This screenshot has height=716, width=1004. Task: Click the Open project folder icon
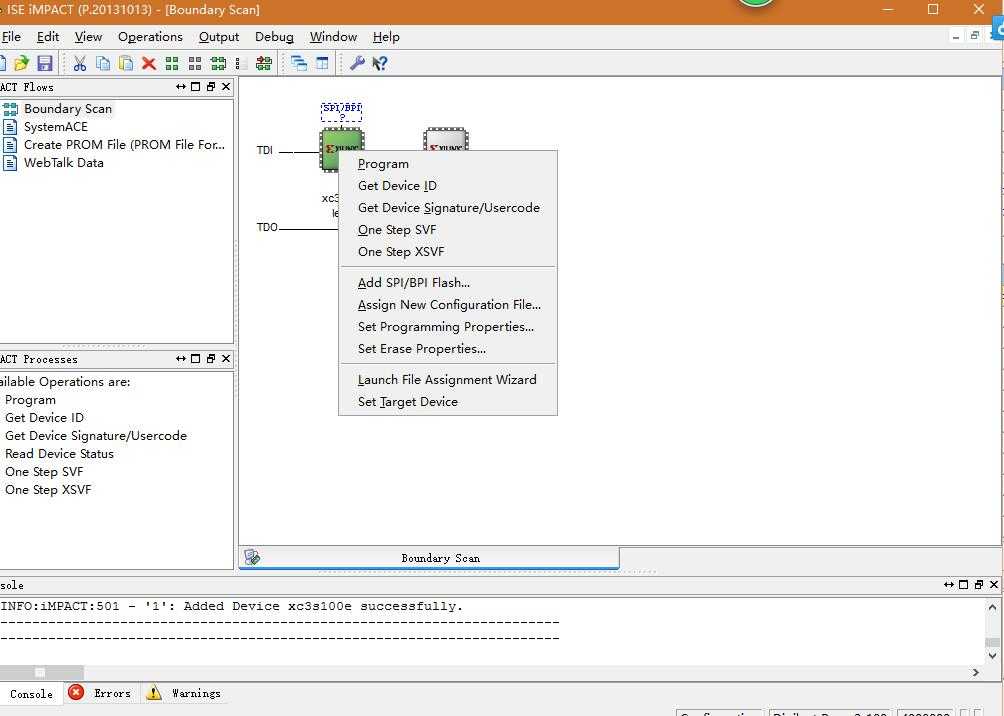click(22, 63)
